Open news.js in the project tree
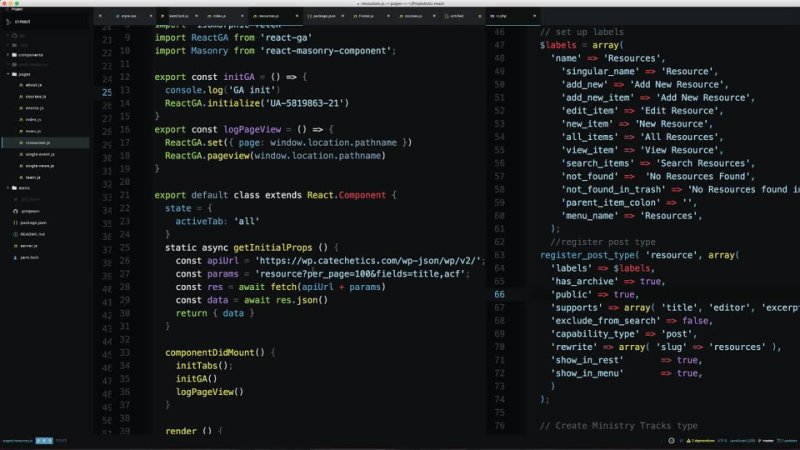This screenshot has width=800, height=450. pos(33,131)
